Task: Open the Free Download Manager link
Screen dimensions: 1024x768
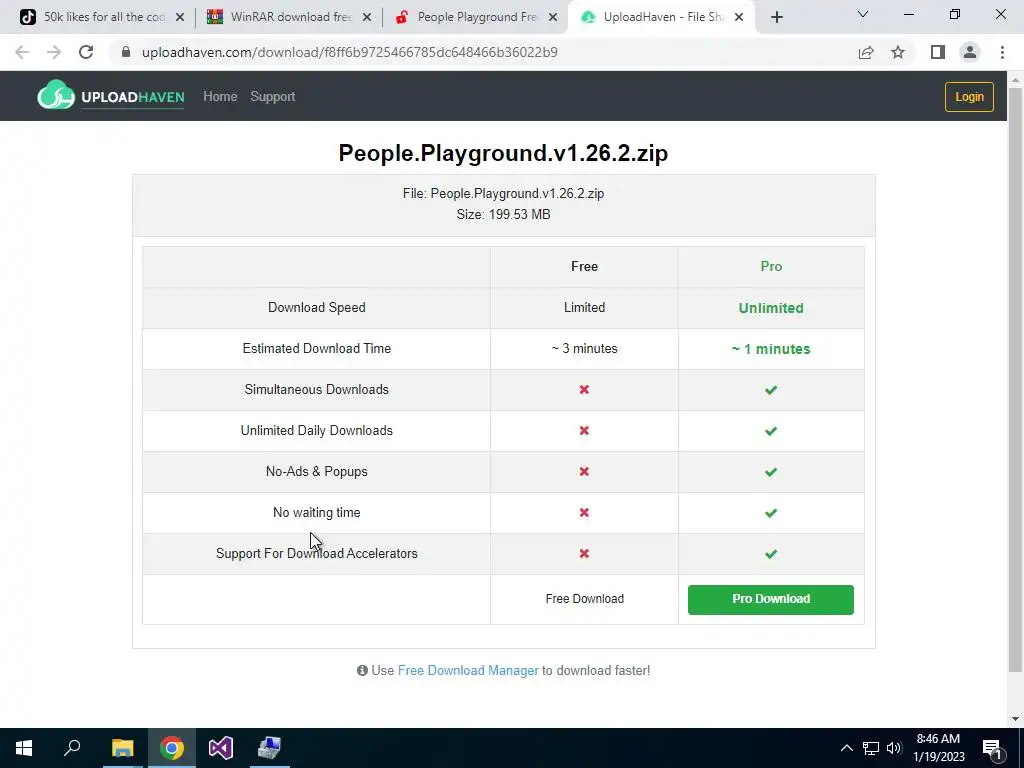Action: click(468, 670)
